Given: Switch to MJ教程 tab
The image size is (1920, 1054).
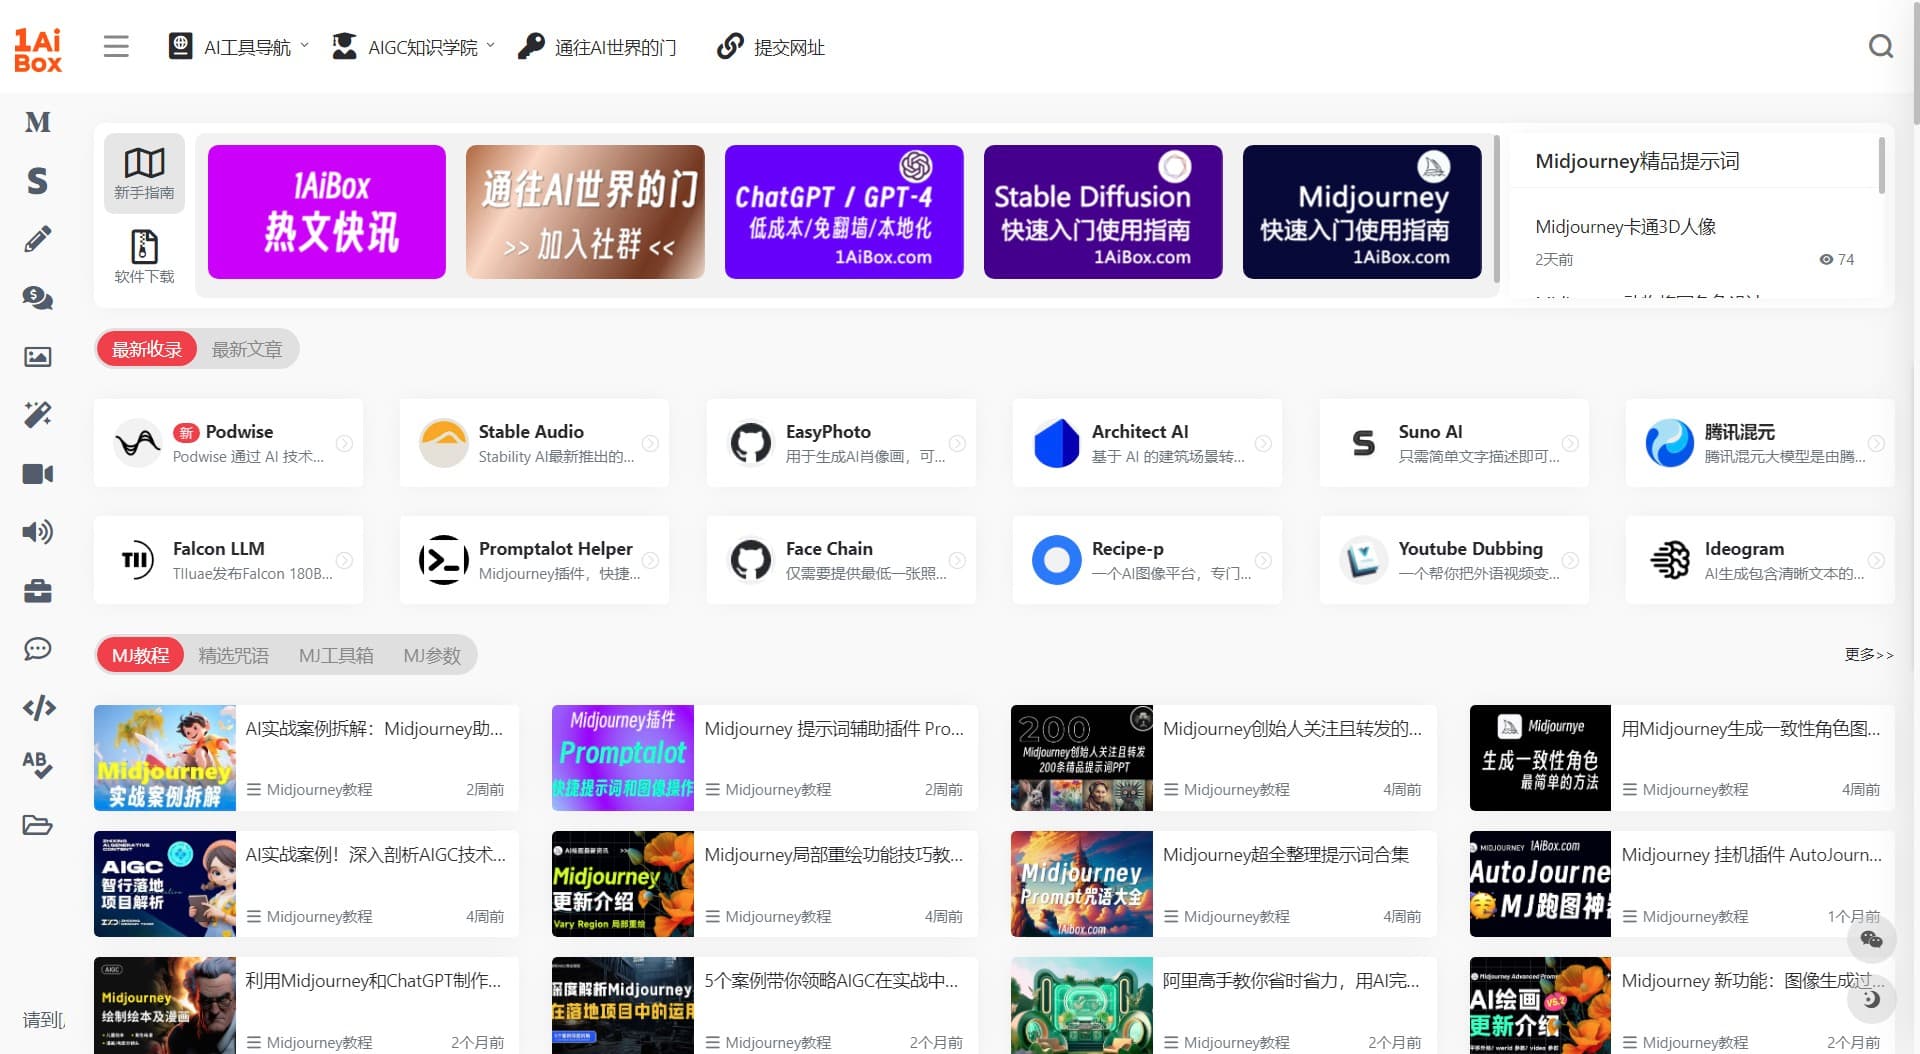Looking at the screenshot, I should pyautogui.click(x=140, y=655).
